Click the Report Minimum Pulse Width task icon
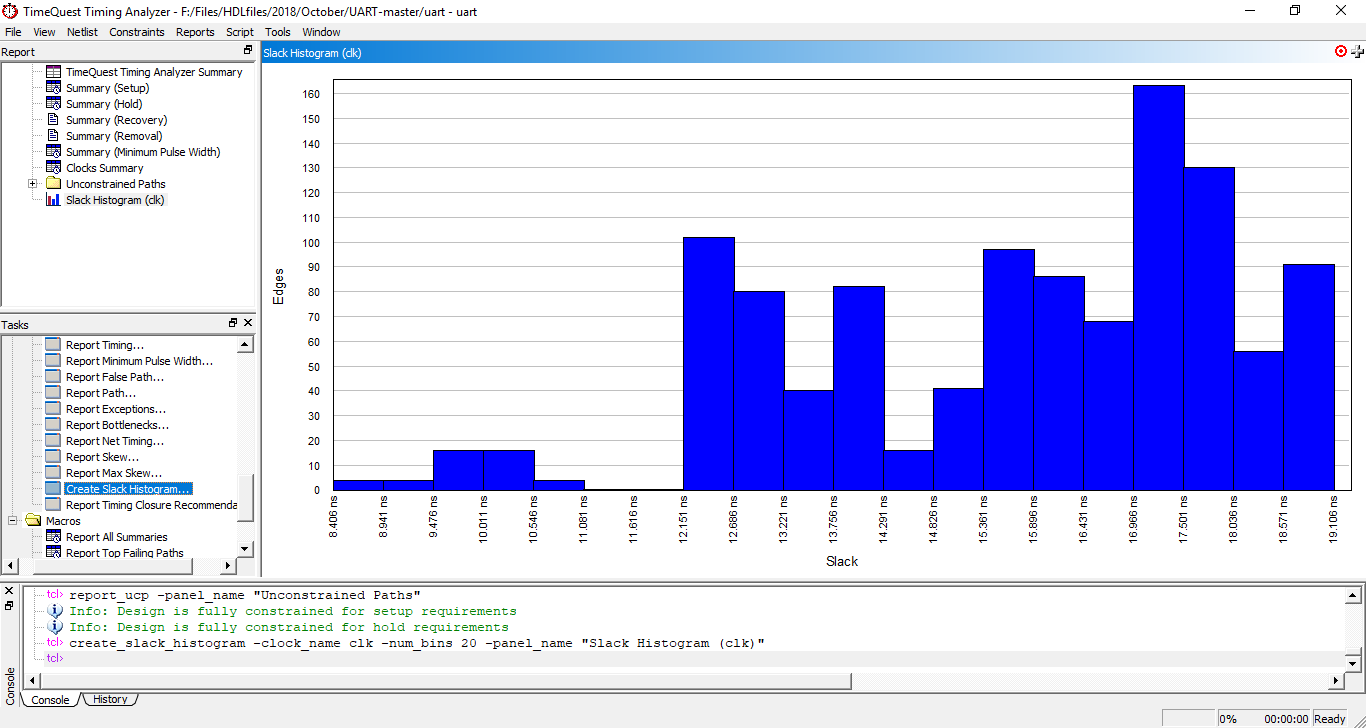The width and height of the screenshot is (1366, 728). click(53, 361)
